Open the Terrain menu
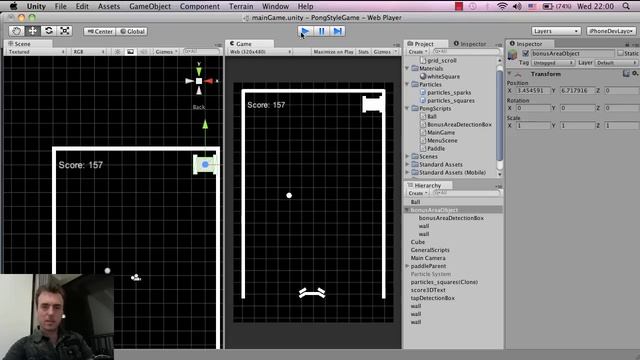 click(241, 6)
